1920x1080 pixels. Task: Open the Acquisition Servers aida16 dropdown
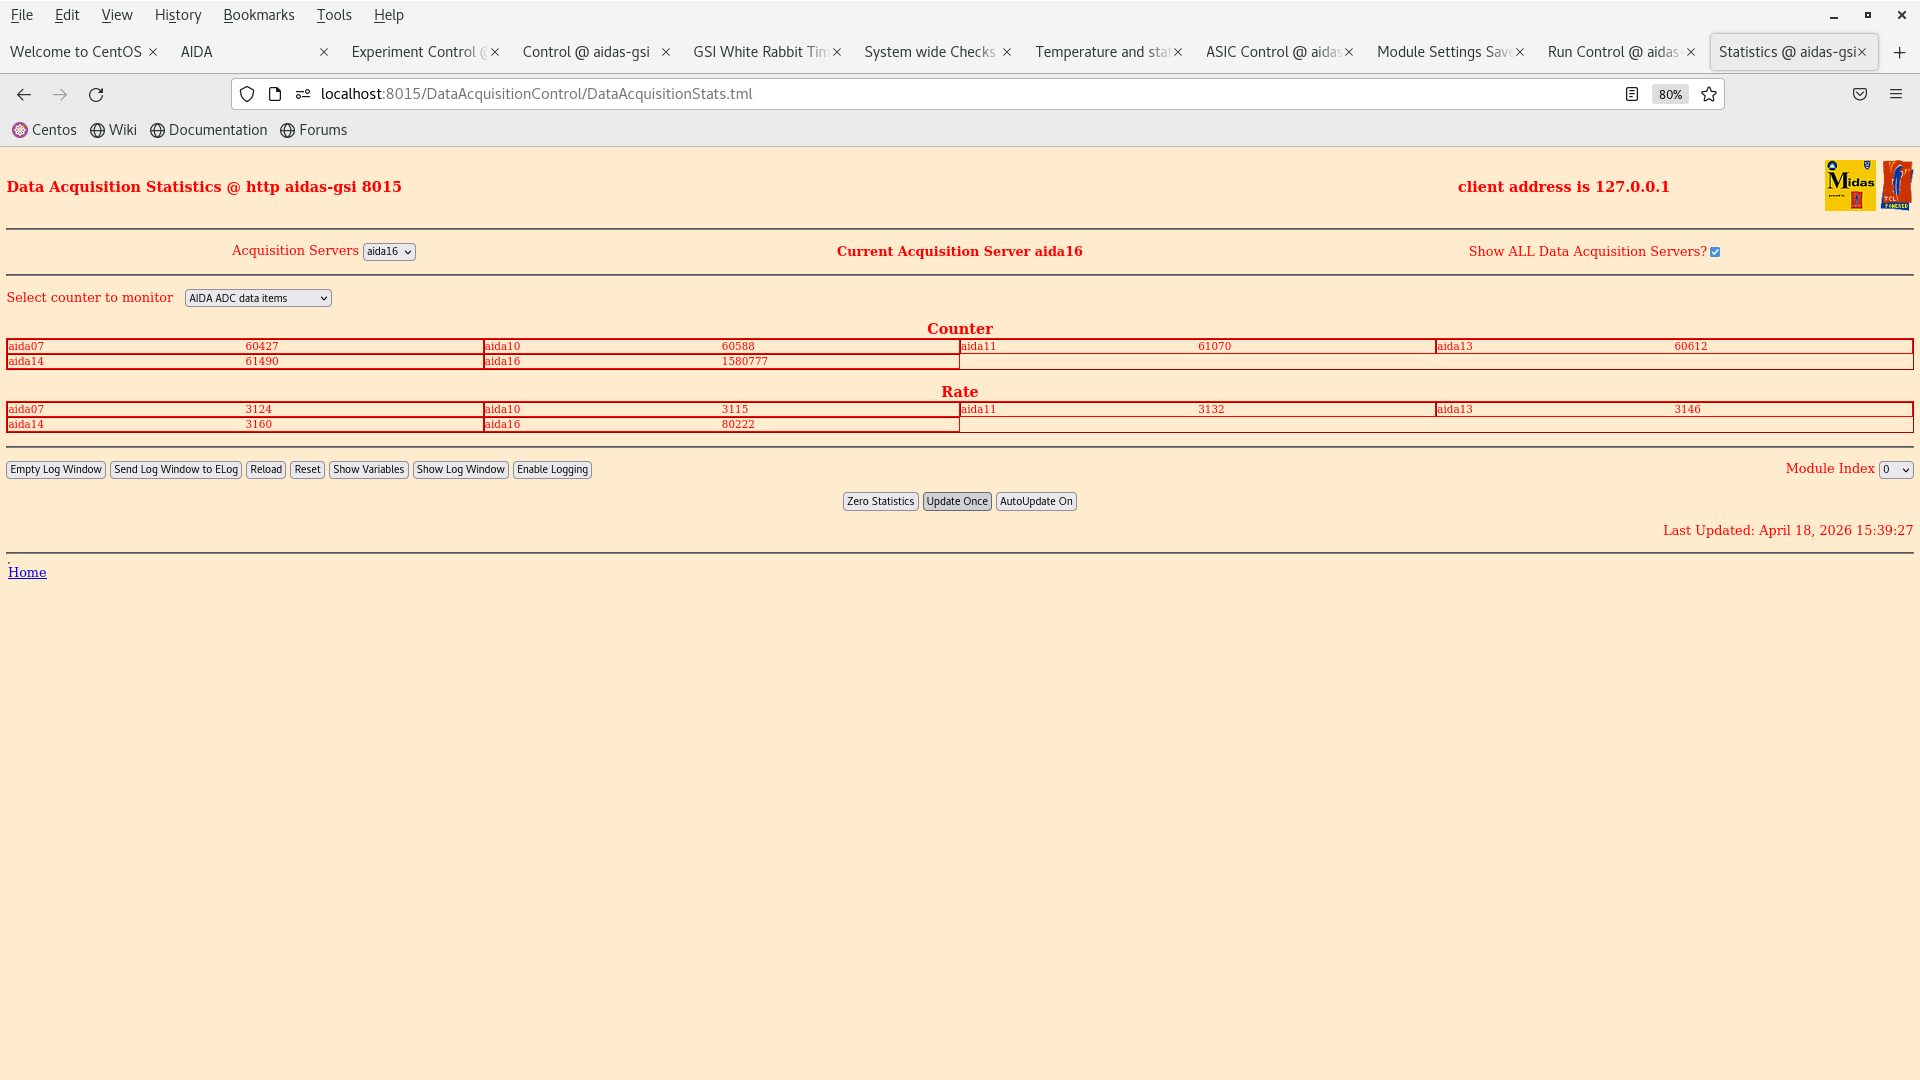(x=389, y=251)
